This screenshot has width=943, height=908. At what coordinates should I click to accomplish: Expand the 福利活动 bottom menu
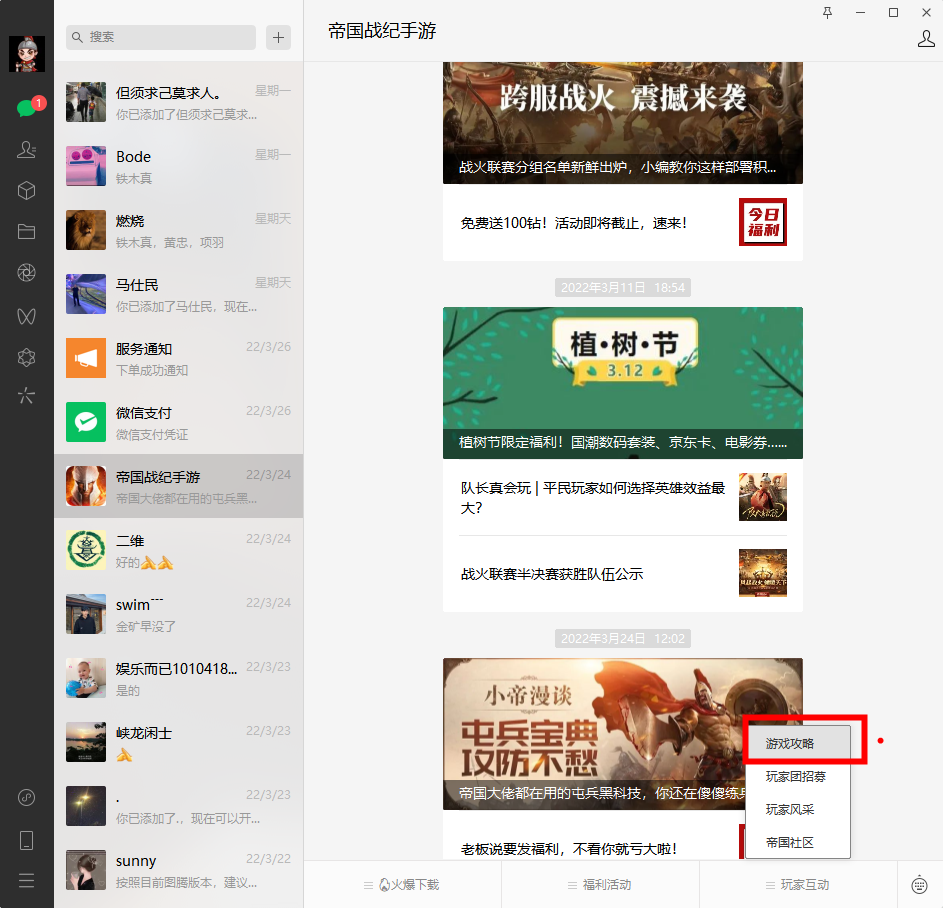tap(600, 885)
